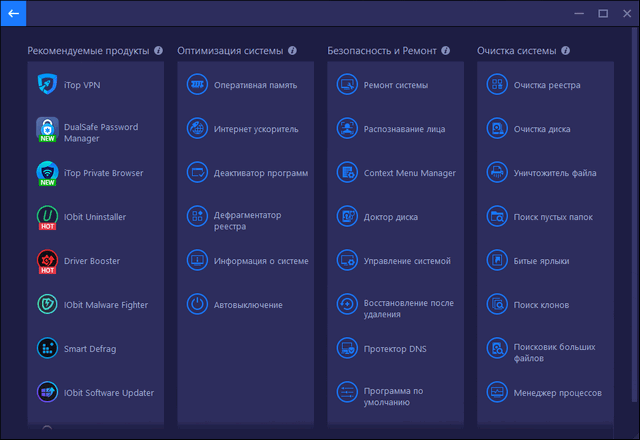Open the Битые ярлыки icon
640x440 pixels.
(x=497, y=260)
